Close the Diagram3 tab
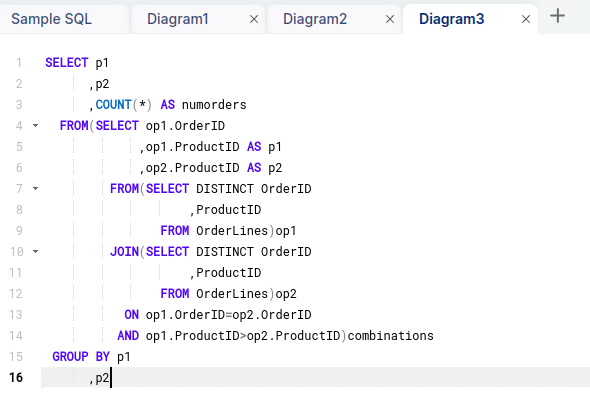Viewport: 590px width, 399px height. point(526,19)
